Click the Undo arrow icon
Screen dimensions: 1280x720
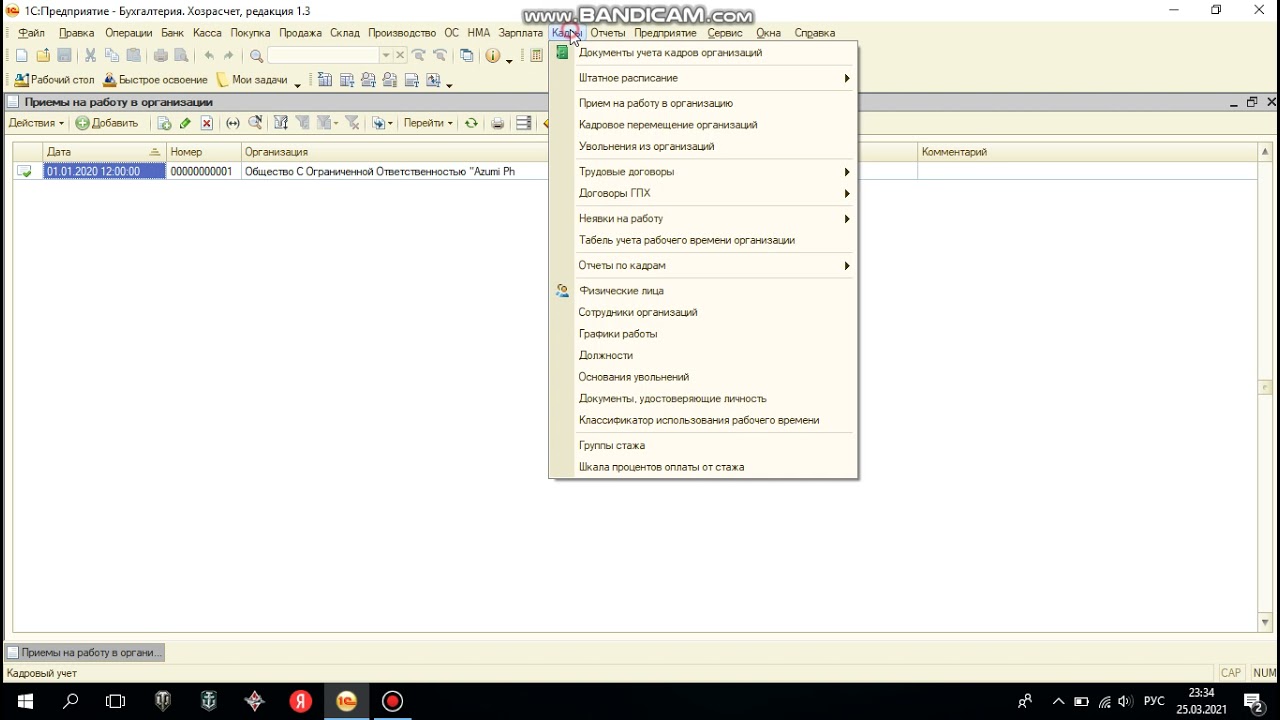click(209, 56)
